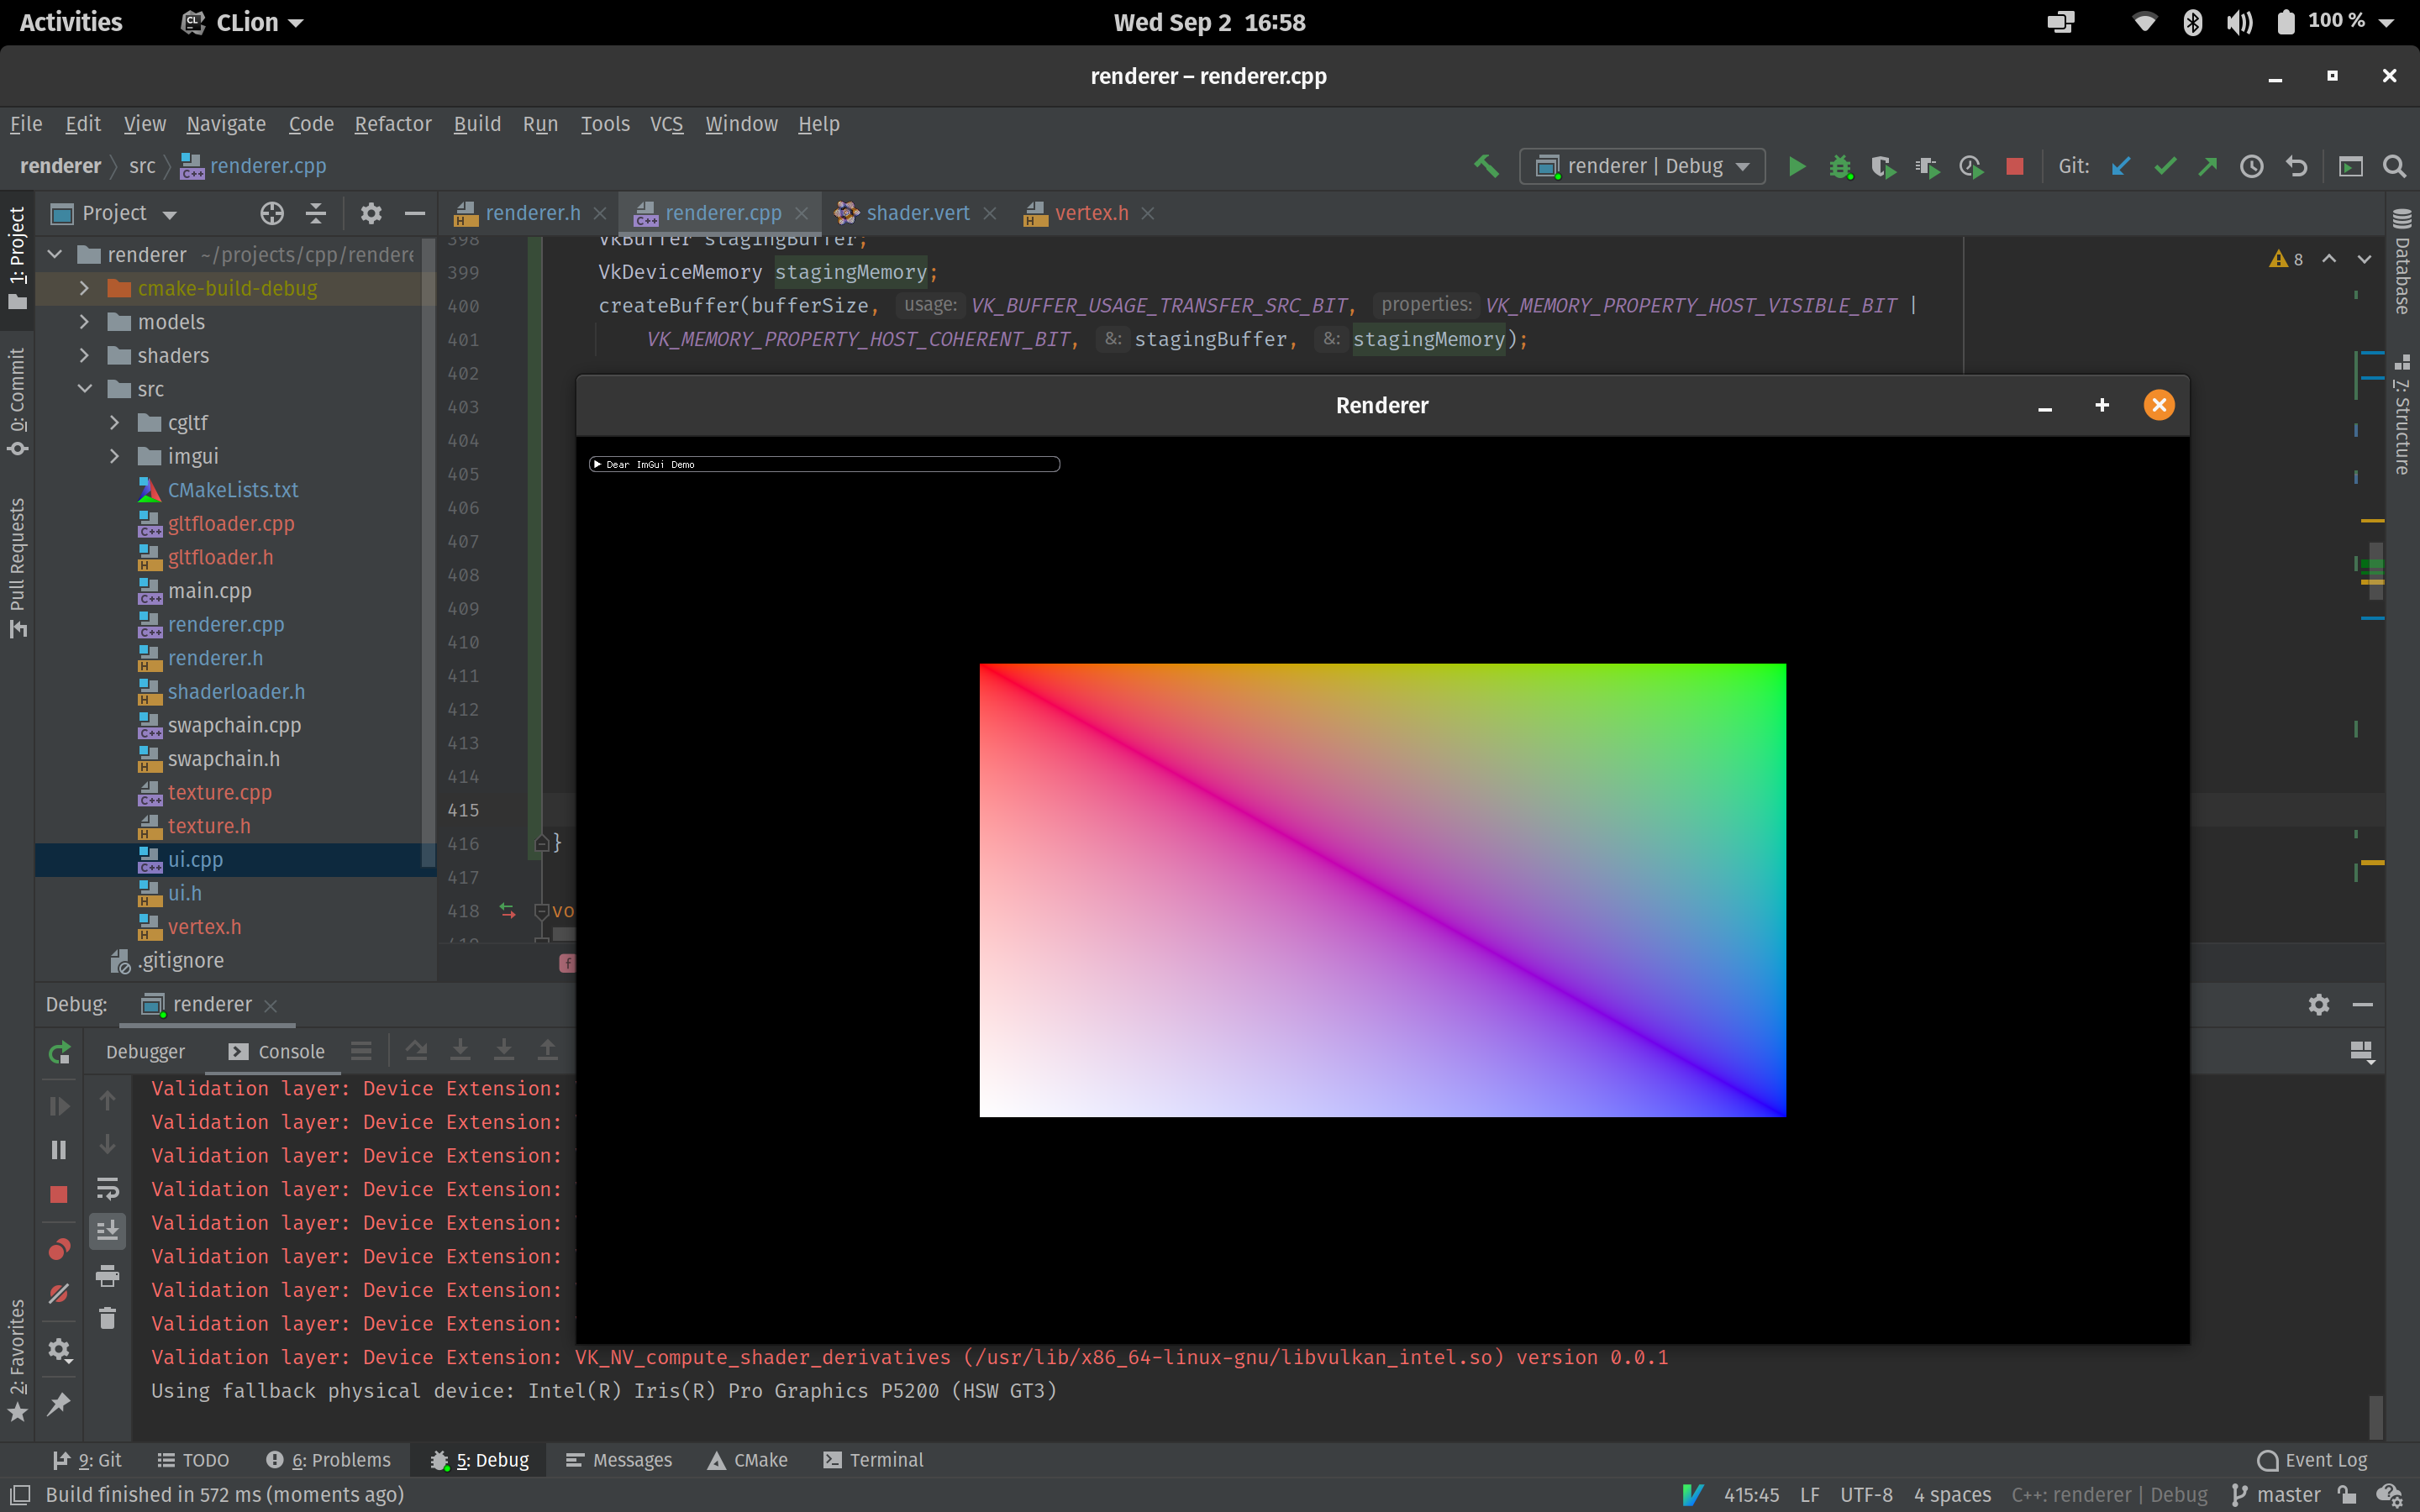The image size is (2420, 1512).
Task: Rerun renderer in Debug panel
Action: [59, 1052]
